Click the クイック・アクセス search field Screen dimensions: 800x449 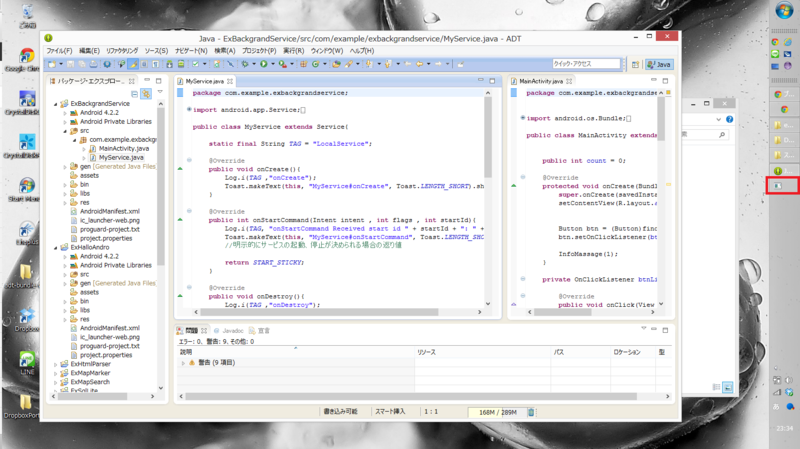click(x=586, y=64)
